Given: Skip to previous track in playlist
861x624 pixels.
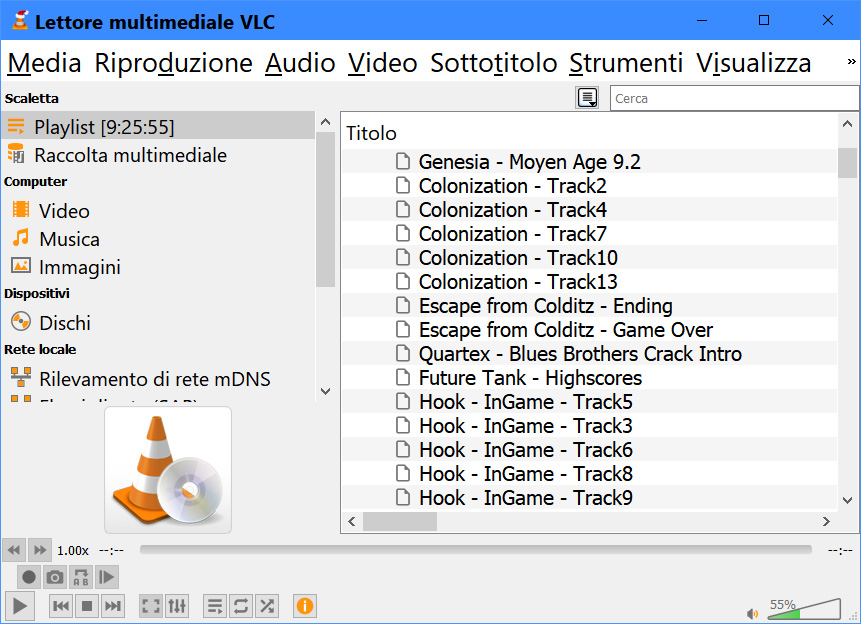Looking at the screenshot, I should 60,606.
